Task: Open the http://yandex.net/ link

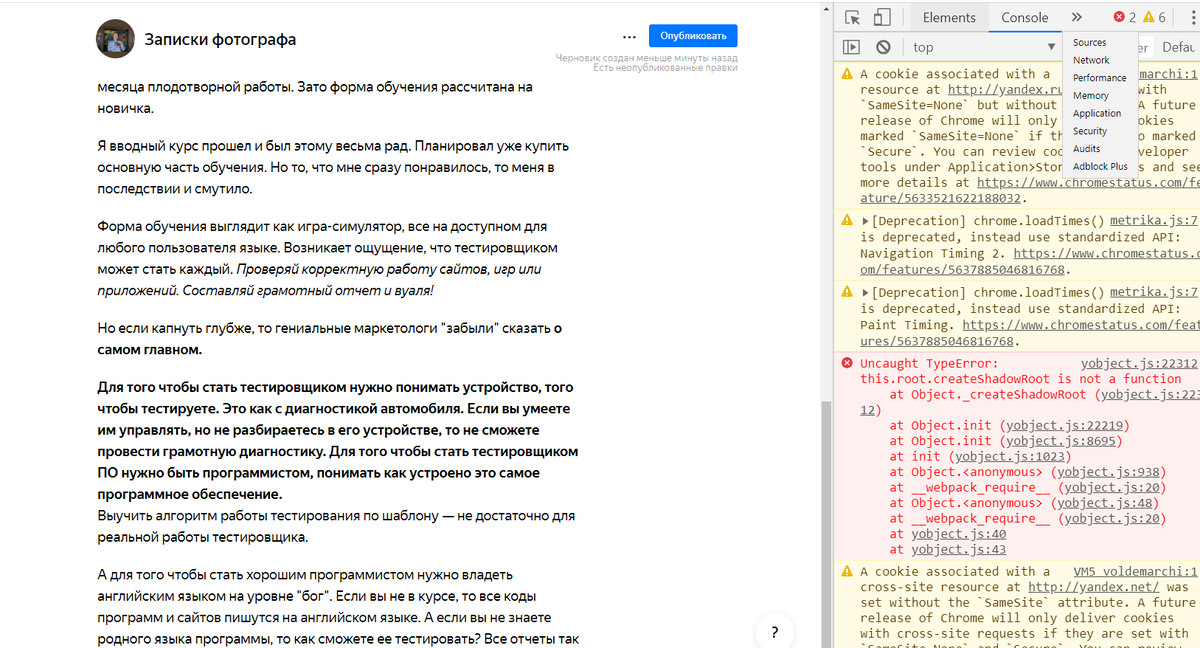Action: (1094, 587)
